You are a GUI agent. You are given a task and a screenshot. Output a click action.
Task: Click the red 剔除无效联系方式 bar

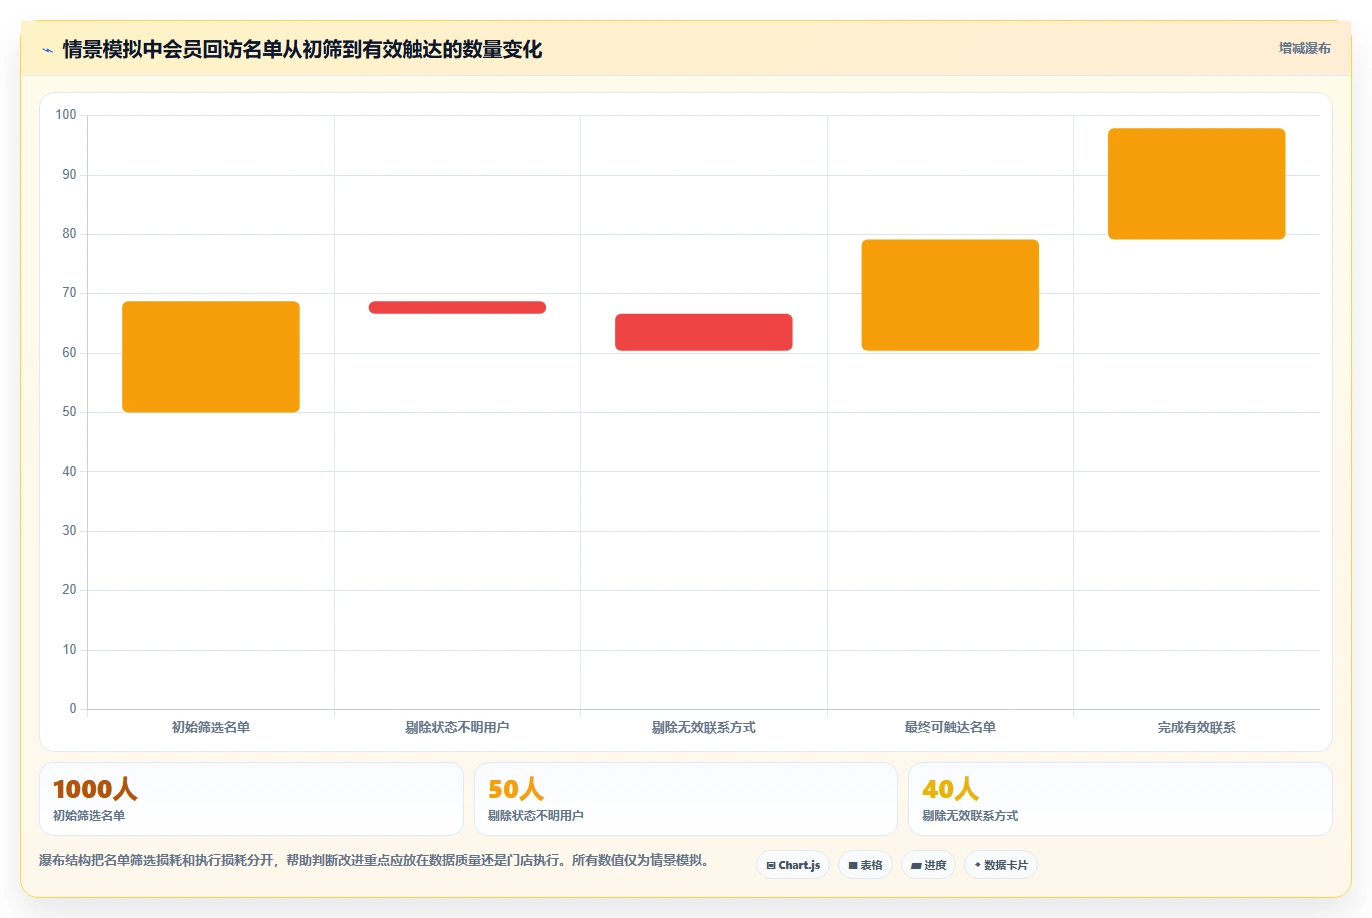704,332
